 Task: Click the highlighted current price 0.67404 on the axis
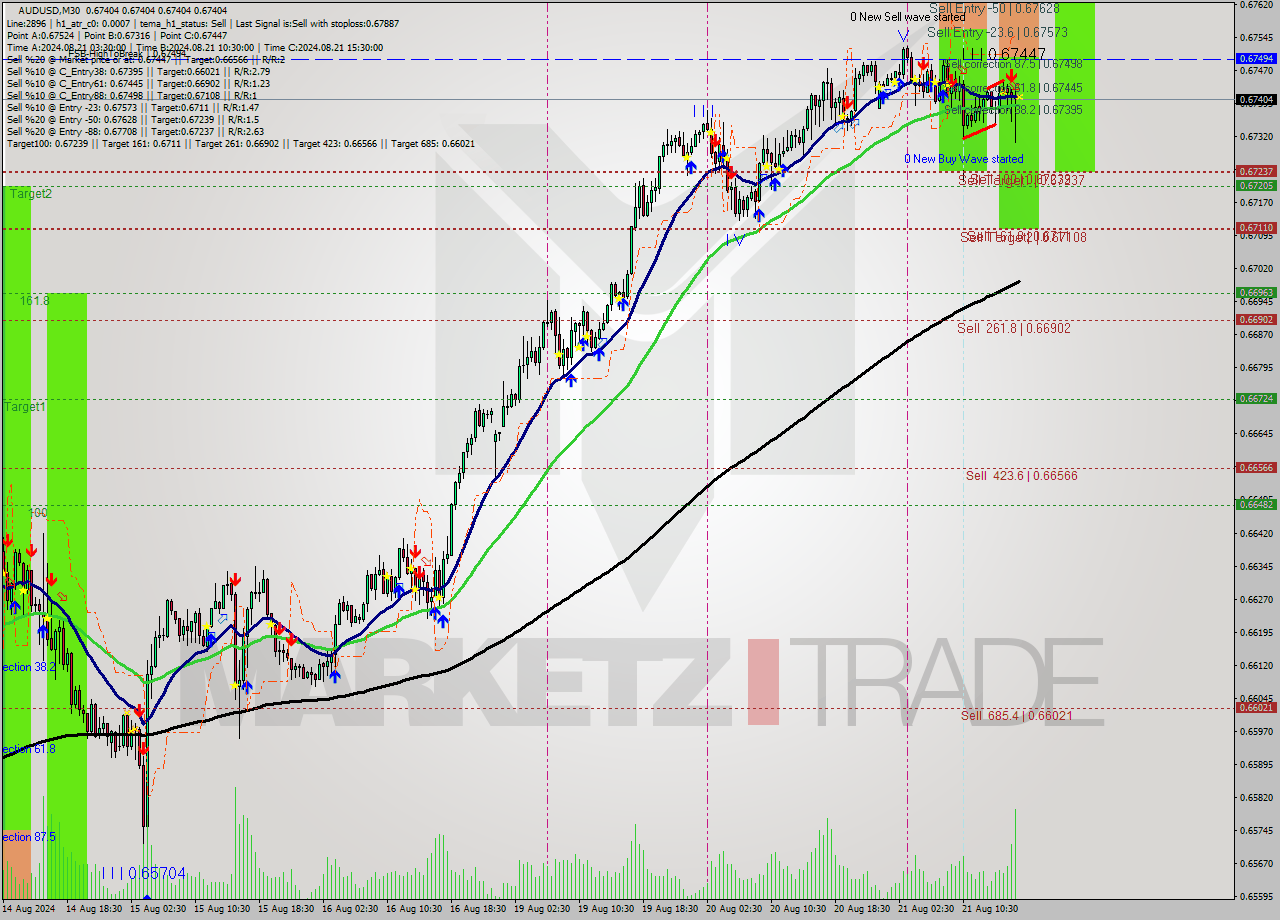point(1256,100)
